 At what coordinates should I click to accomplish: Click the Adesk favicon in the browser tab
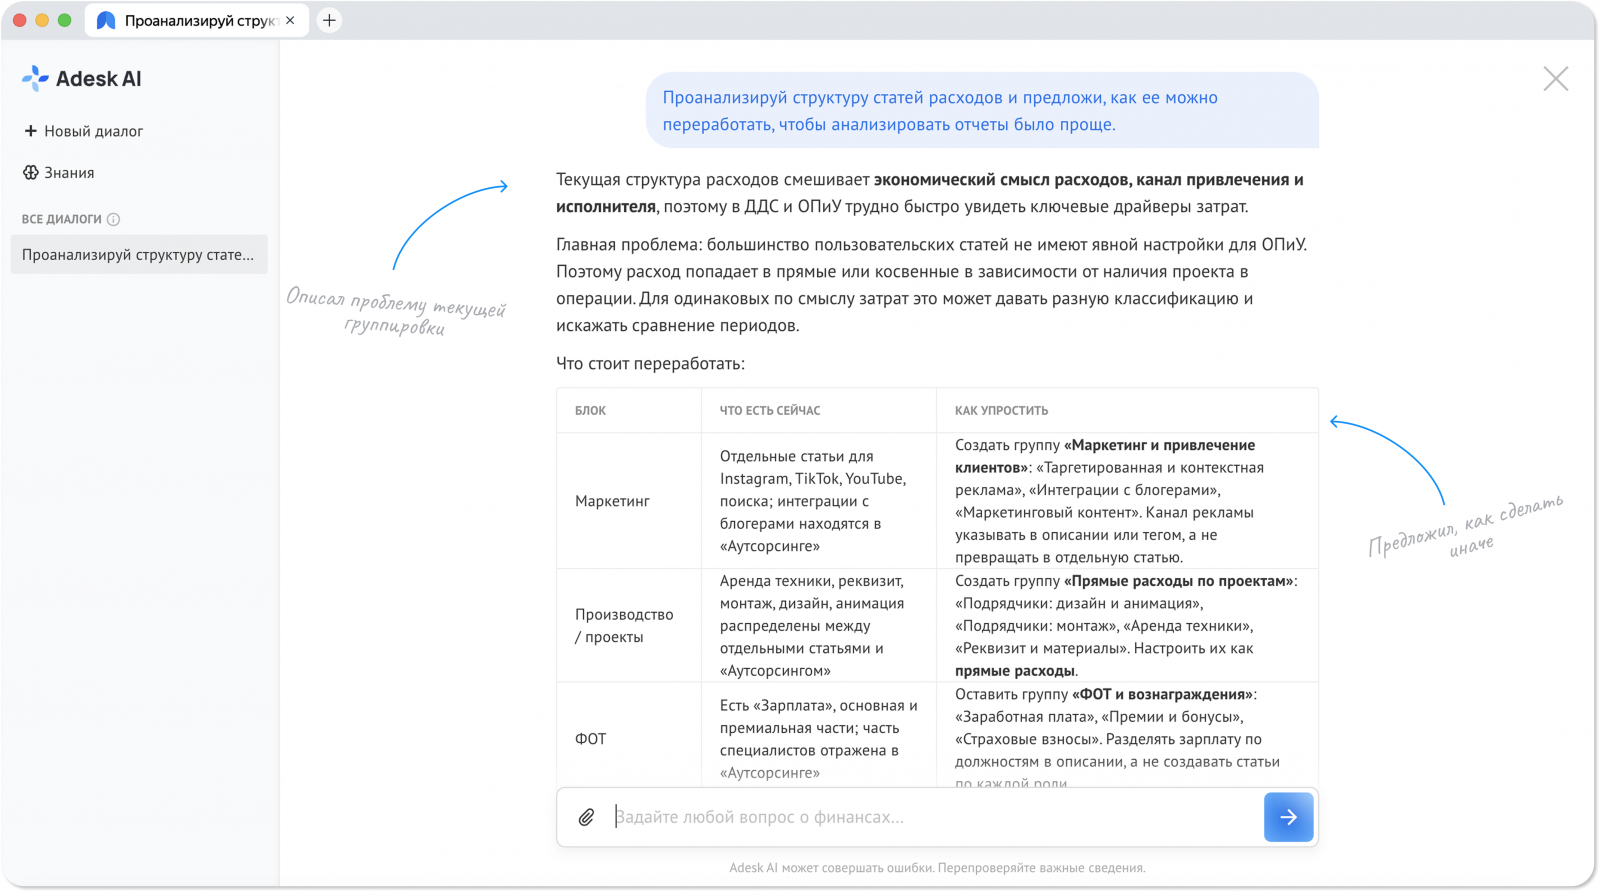(x=106, y=20)
